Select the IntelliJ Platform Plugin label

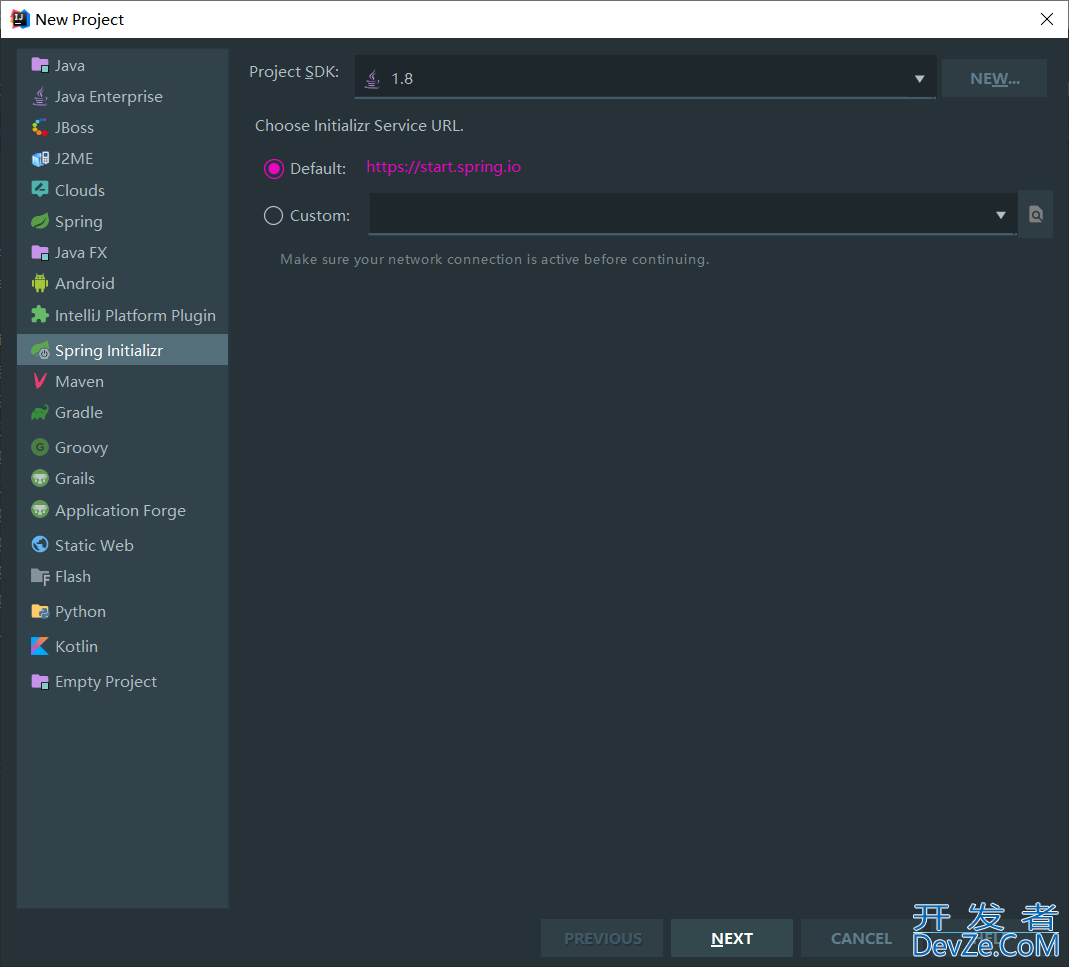point(135,315)
